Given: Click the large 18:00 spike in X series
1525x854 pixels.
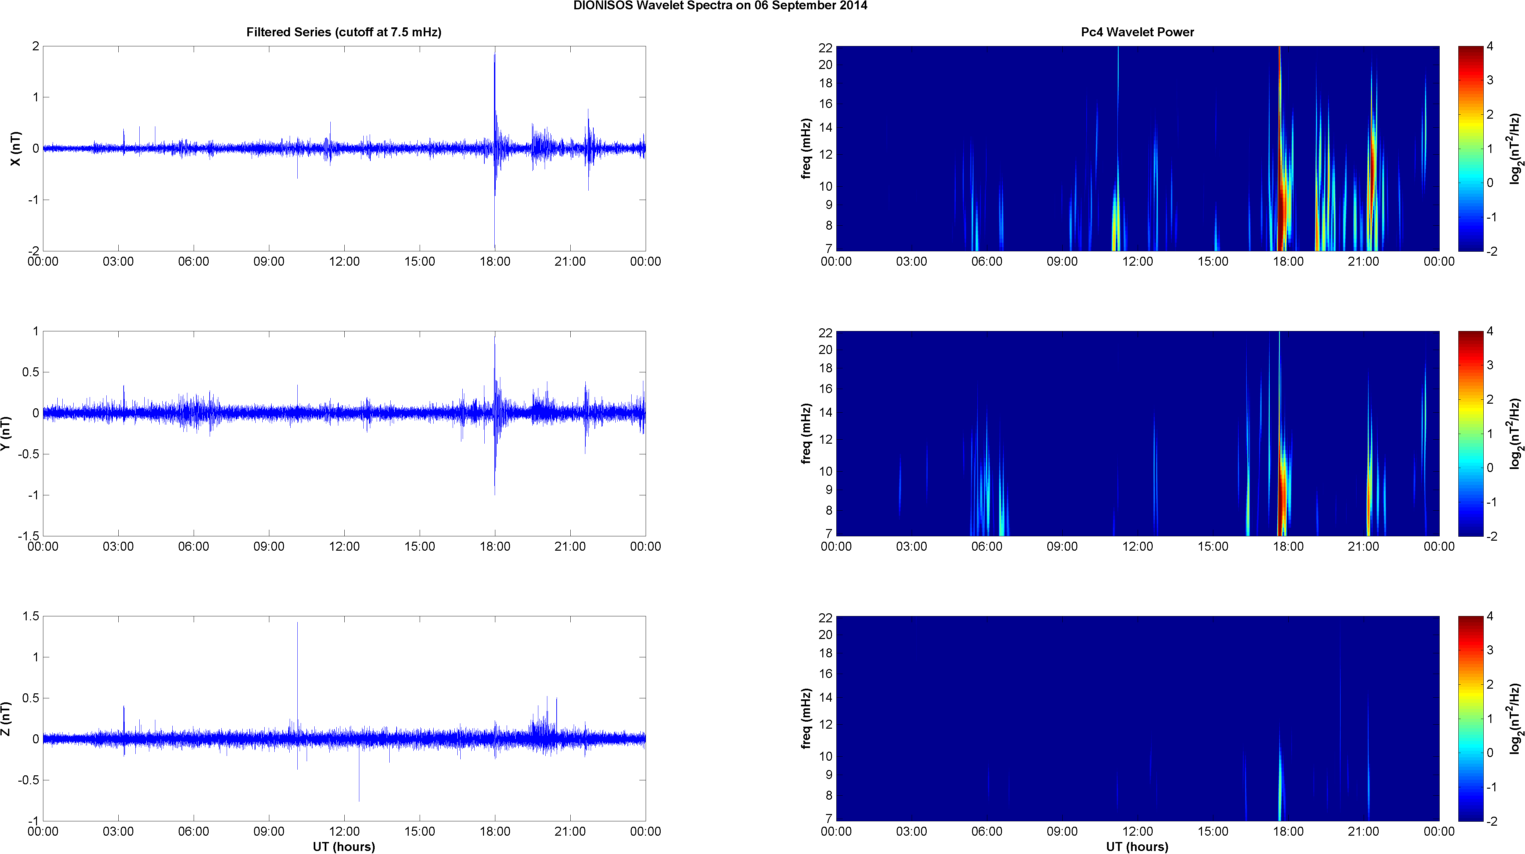Looking at the screenshot, I should [x=494, y=148].
